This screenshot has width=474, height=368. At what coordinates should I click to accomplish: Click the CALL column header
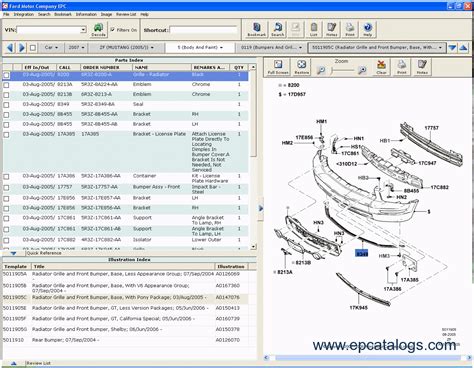tap(68, 67)
